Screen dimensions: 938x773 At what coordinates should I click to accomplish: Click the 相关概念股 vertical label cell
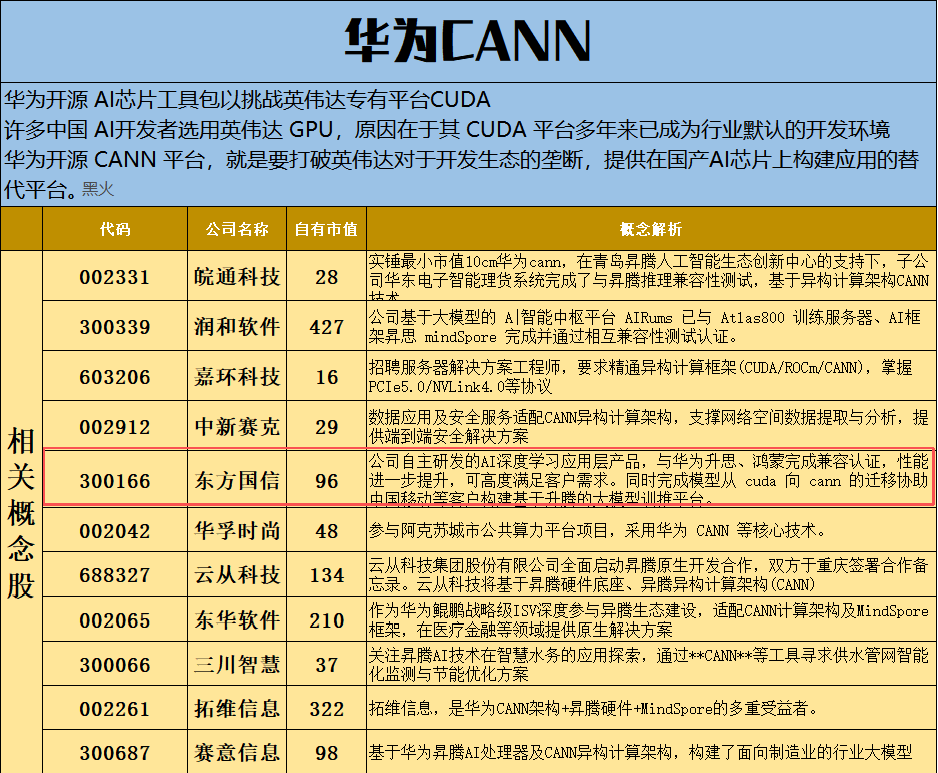[21, 513]
